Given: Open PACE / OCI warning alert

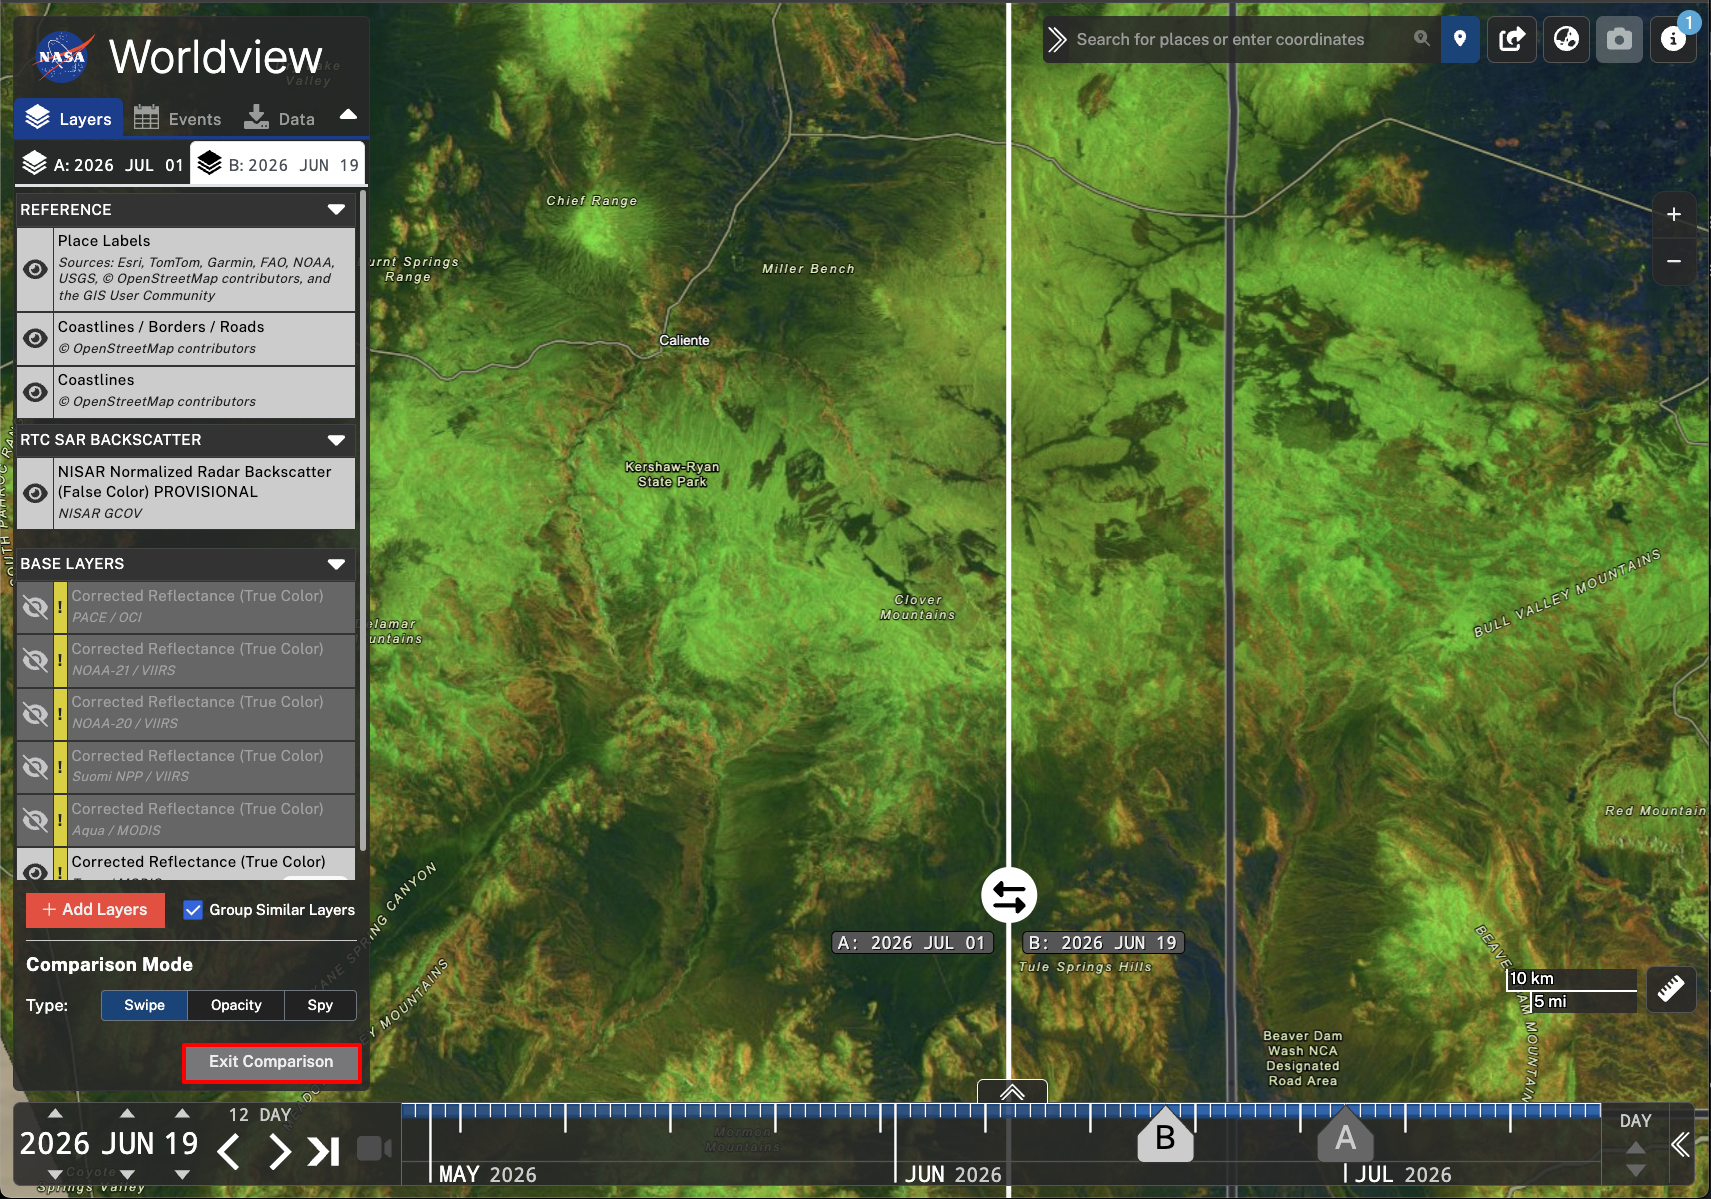Looking at the screenshot, I should [60, 607].
